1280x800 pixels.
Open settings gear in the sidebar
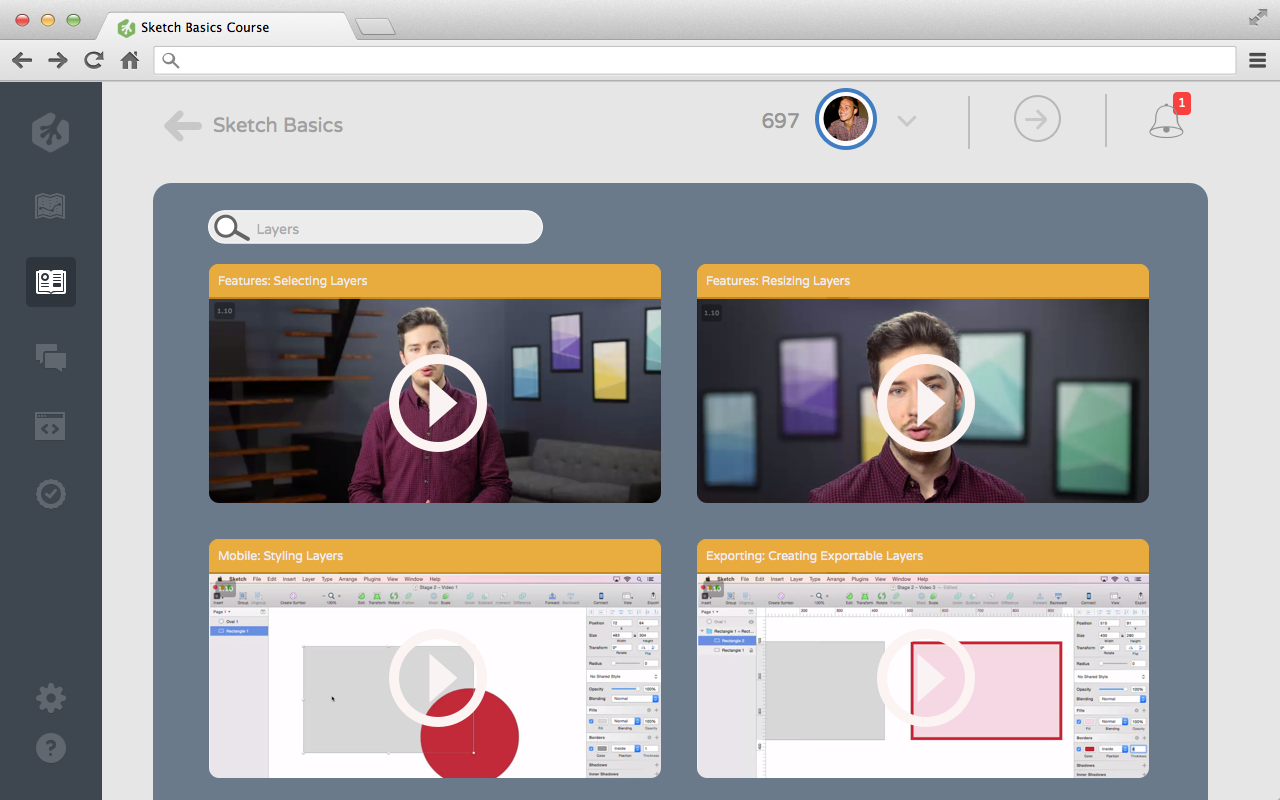pyautogui.click(x=51, y=698)
